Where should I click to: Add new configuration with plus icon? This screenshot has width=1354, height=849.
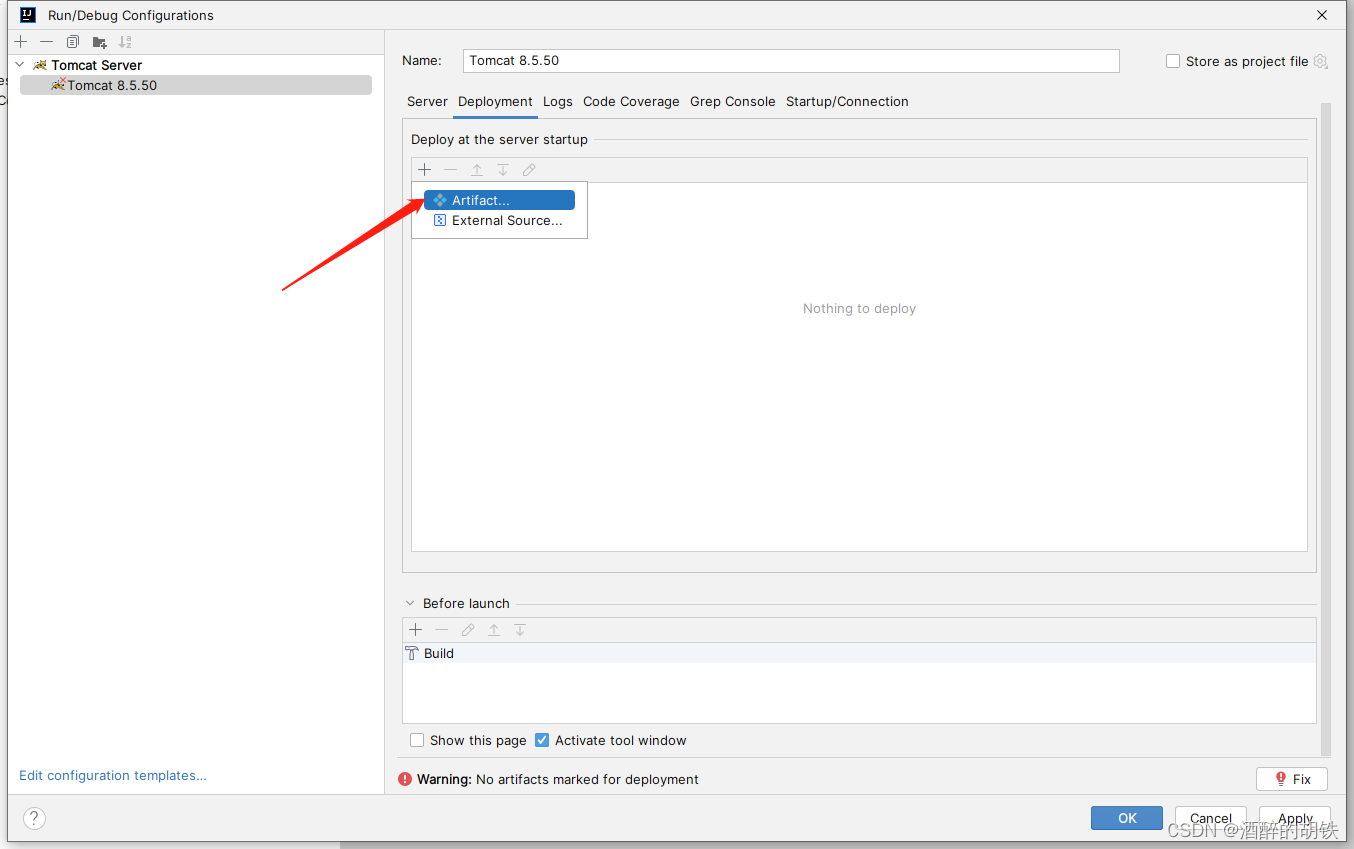click(x=21, y=42)
